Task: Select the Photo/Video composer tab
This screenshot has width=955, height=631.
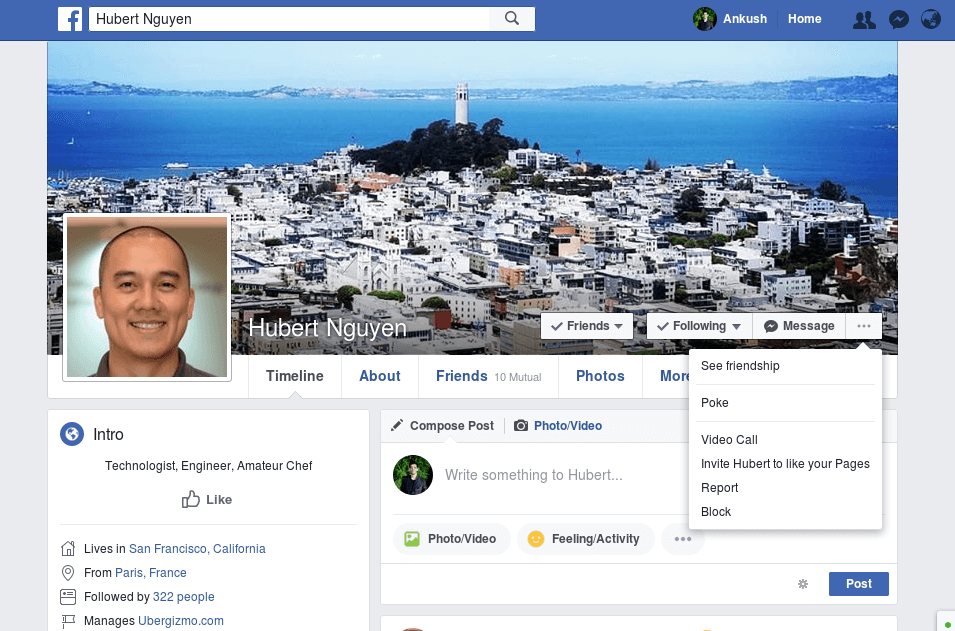Action: point(558,425)
